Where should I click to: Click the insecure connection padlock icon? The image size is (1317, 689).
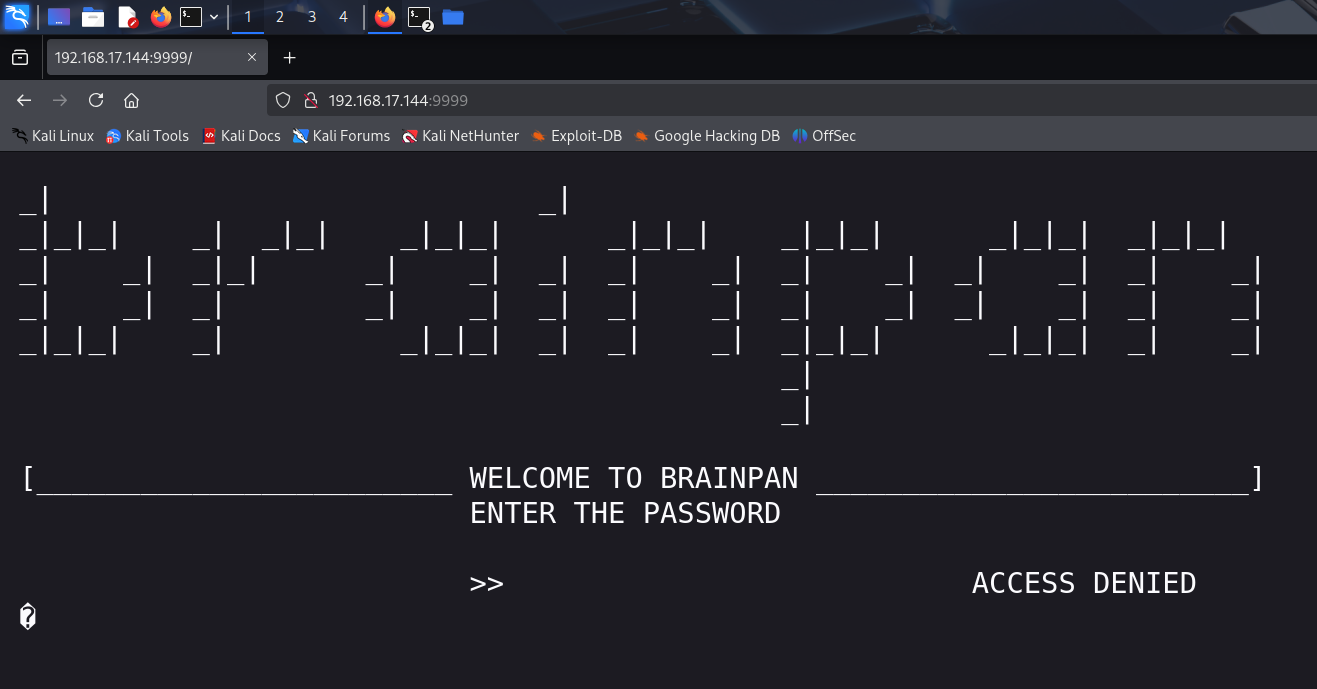pyautogui.click(x=310, y=100)
